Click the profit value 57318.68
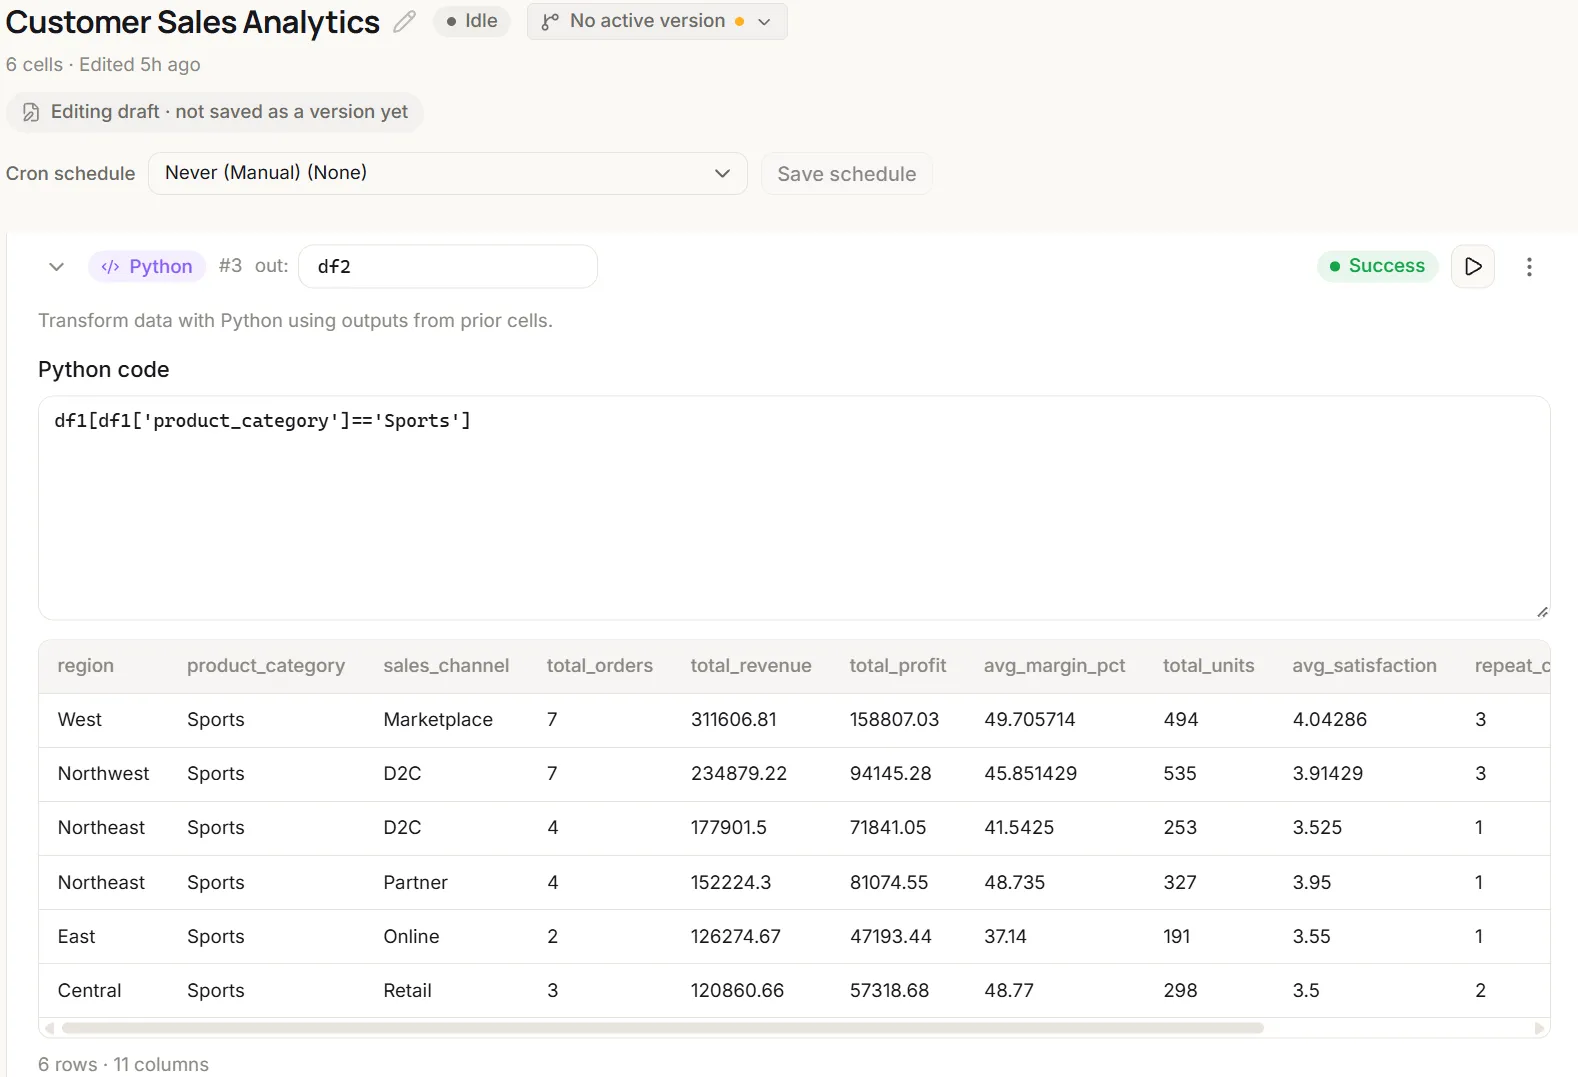This screenshot has height=1077, width=1578. coord(890,991)
